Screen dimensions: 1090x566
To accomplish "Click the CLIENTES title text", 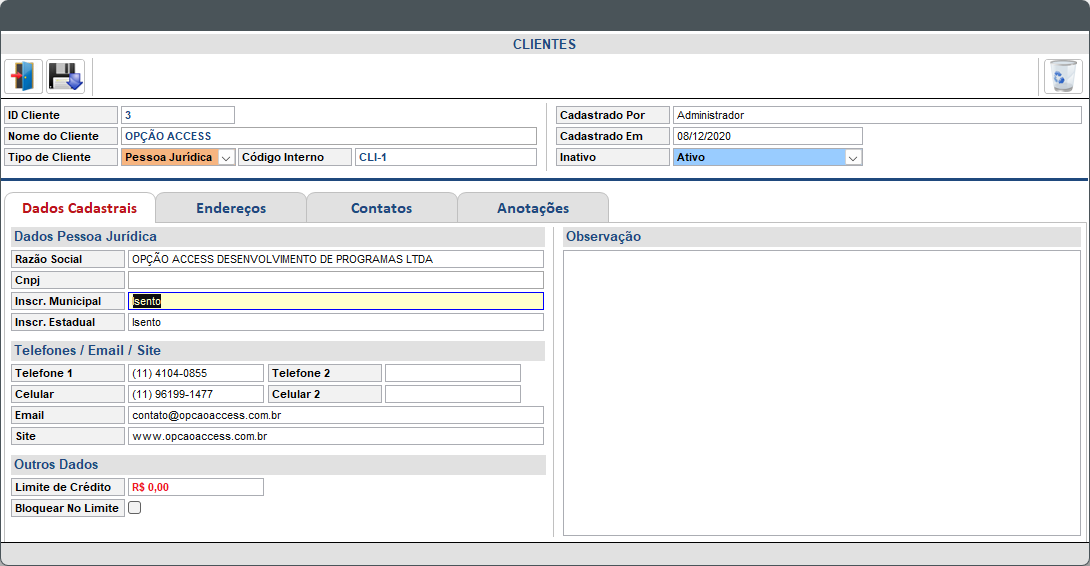I will click(544, 44).
